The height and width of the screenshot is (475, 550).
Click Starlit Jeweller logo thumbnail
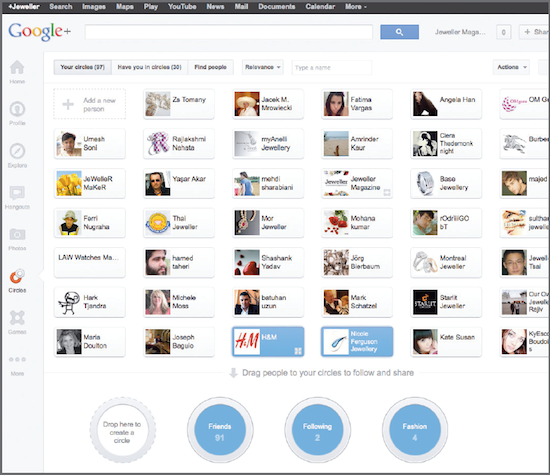point(425,302)
